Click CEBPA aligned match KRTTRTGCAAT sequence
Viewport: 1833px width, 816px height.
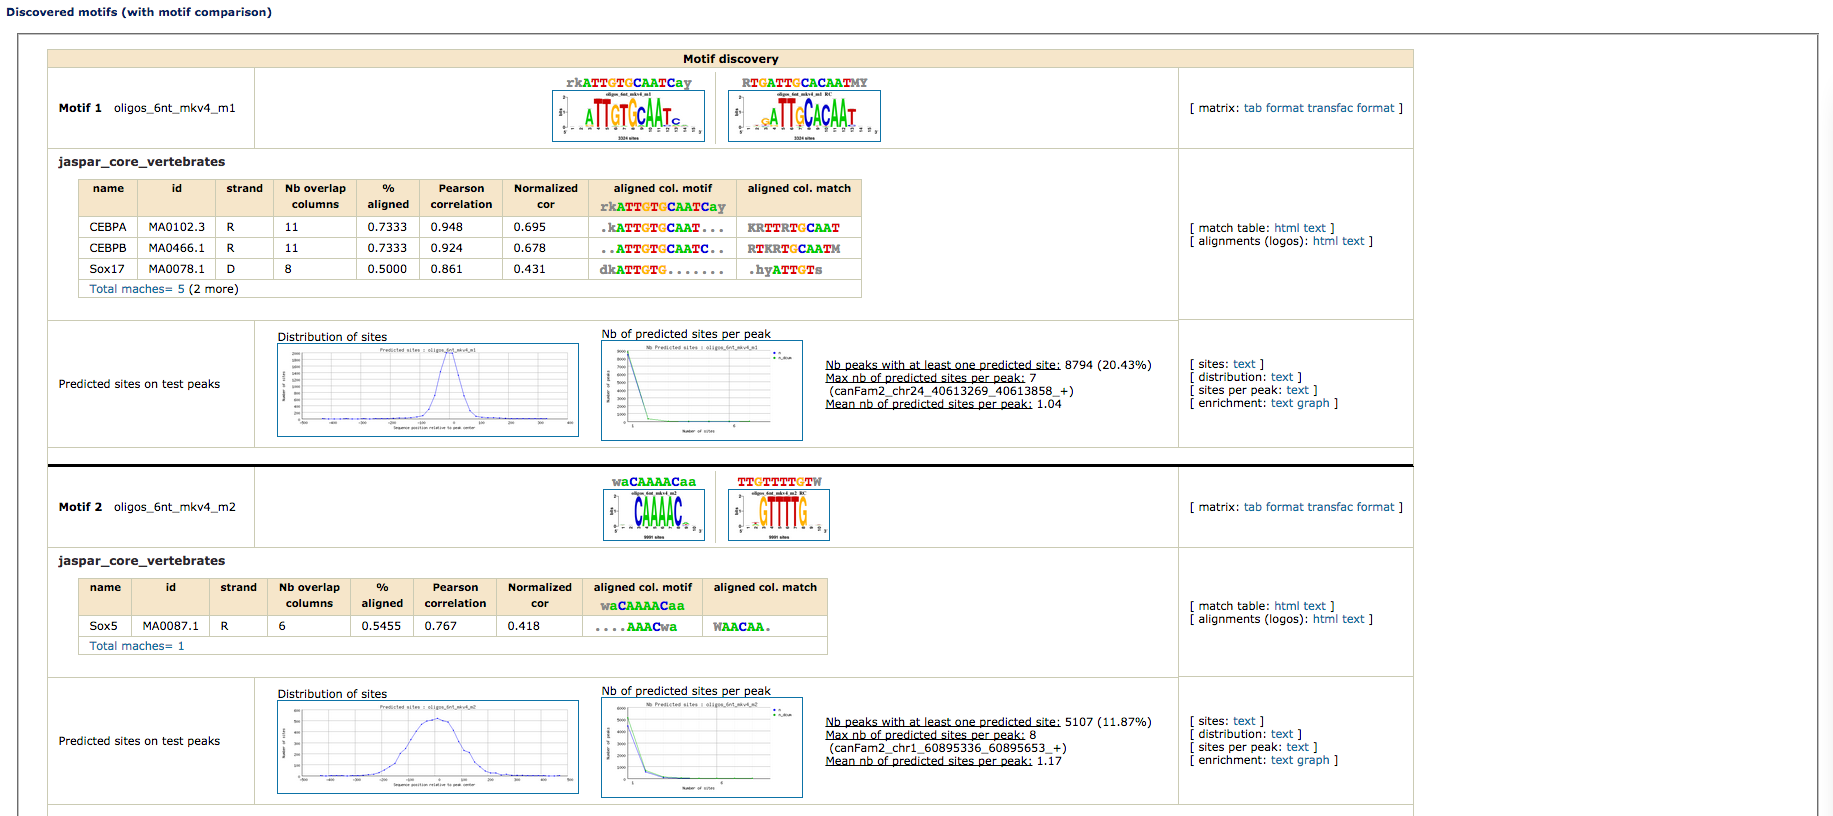tap(794, 228)
